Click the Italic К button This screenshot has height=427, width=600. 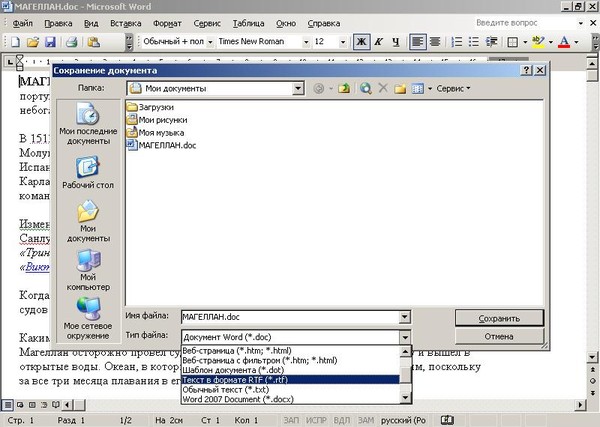tap(378, 42)
